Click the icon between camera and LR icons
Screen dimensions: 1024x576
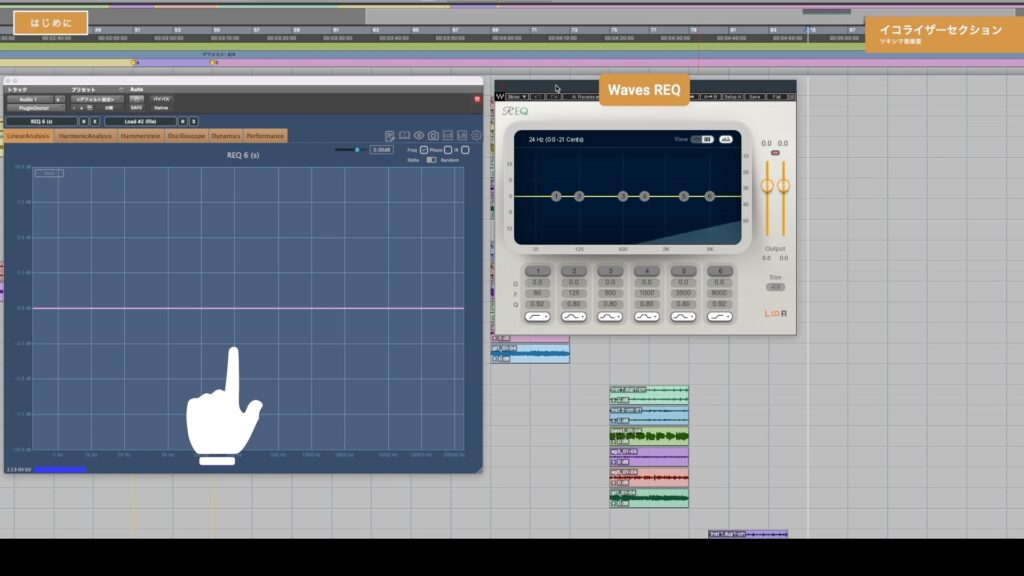[x=447, y=136]
